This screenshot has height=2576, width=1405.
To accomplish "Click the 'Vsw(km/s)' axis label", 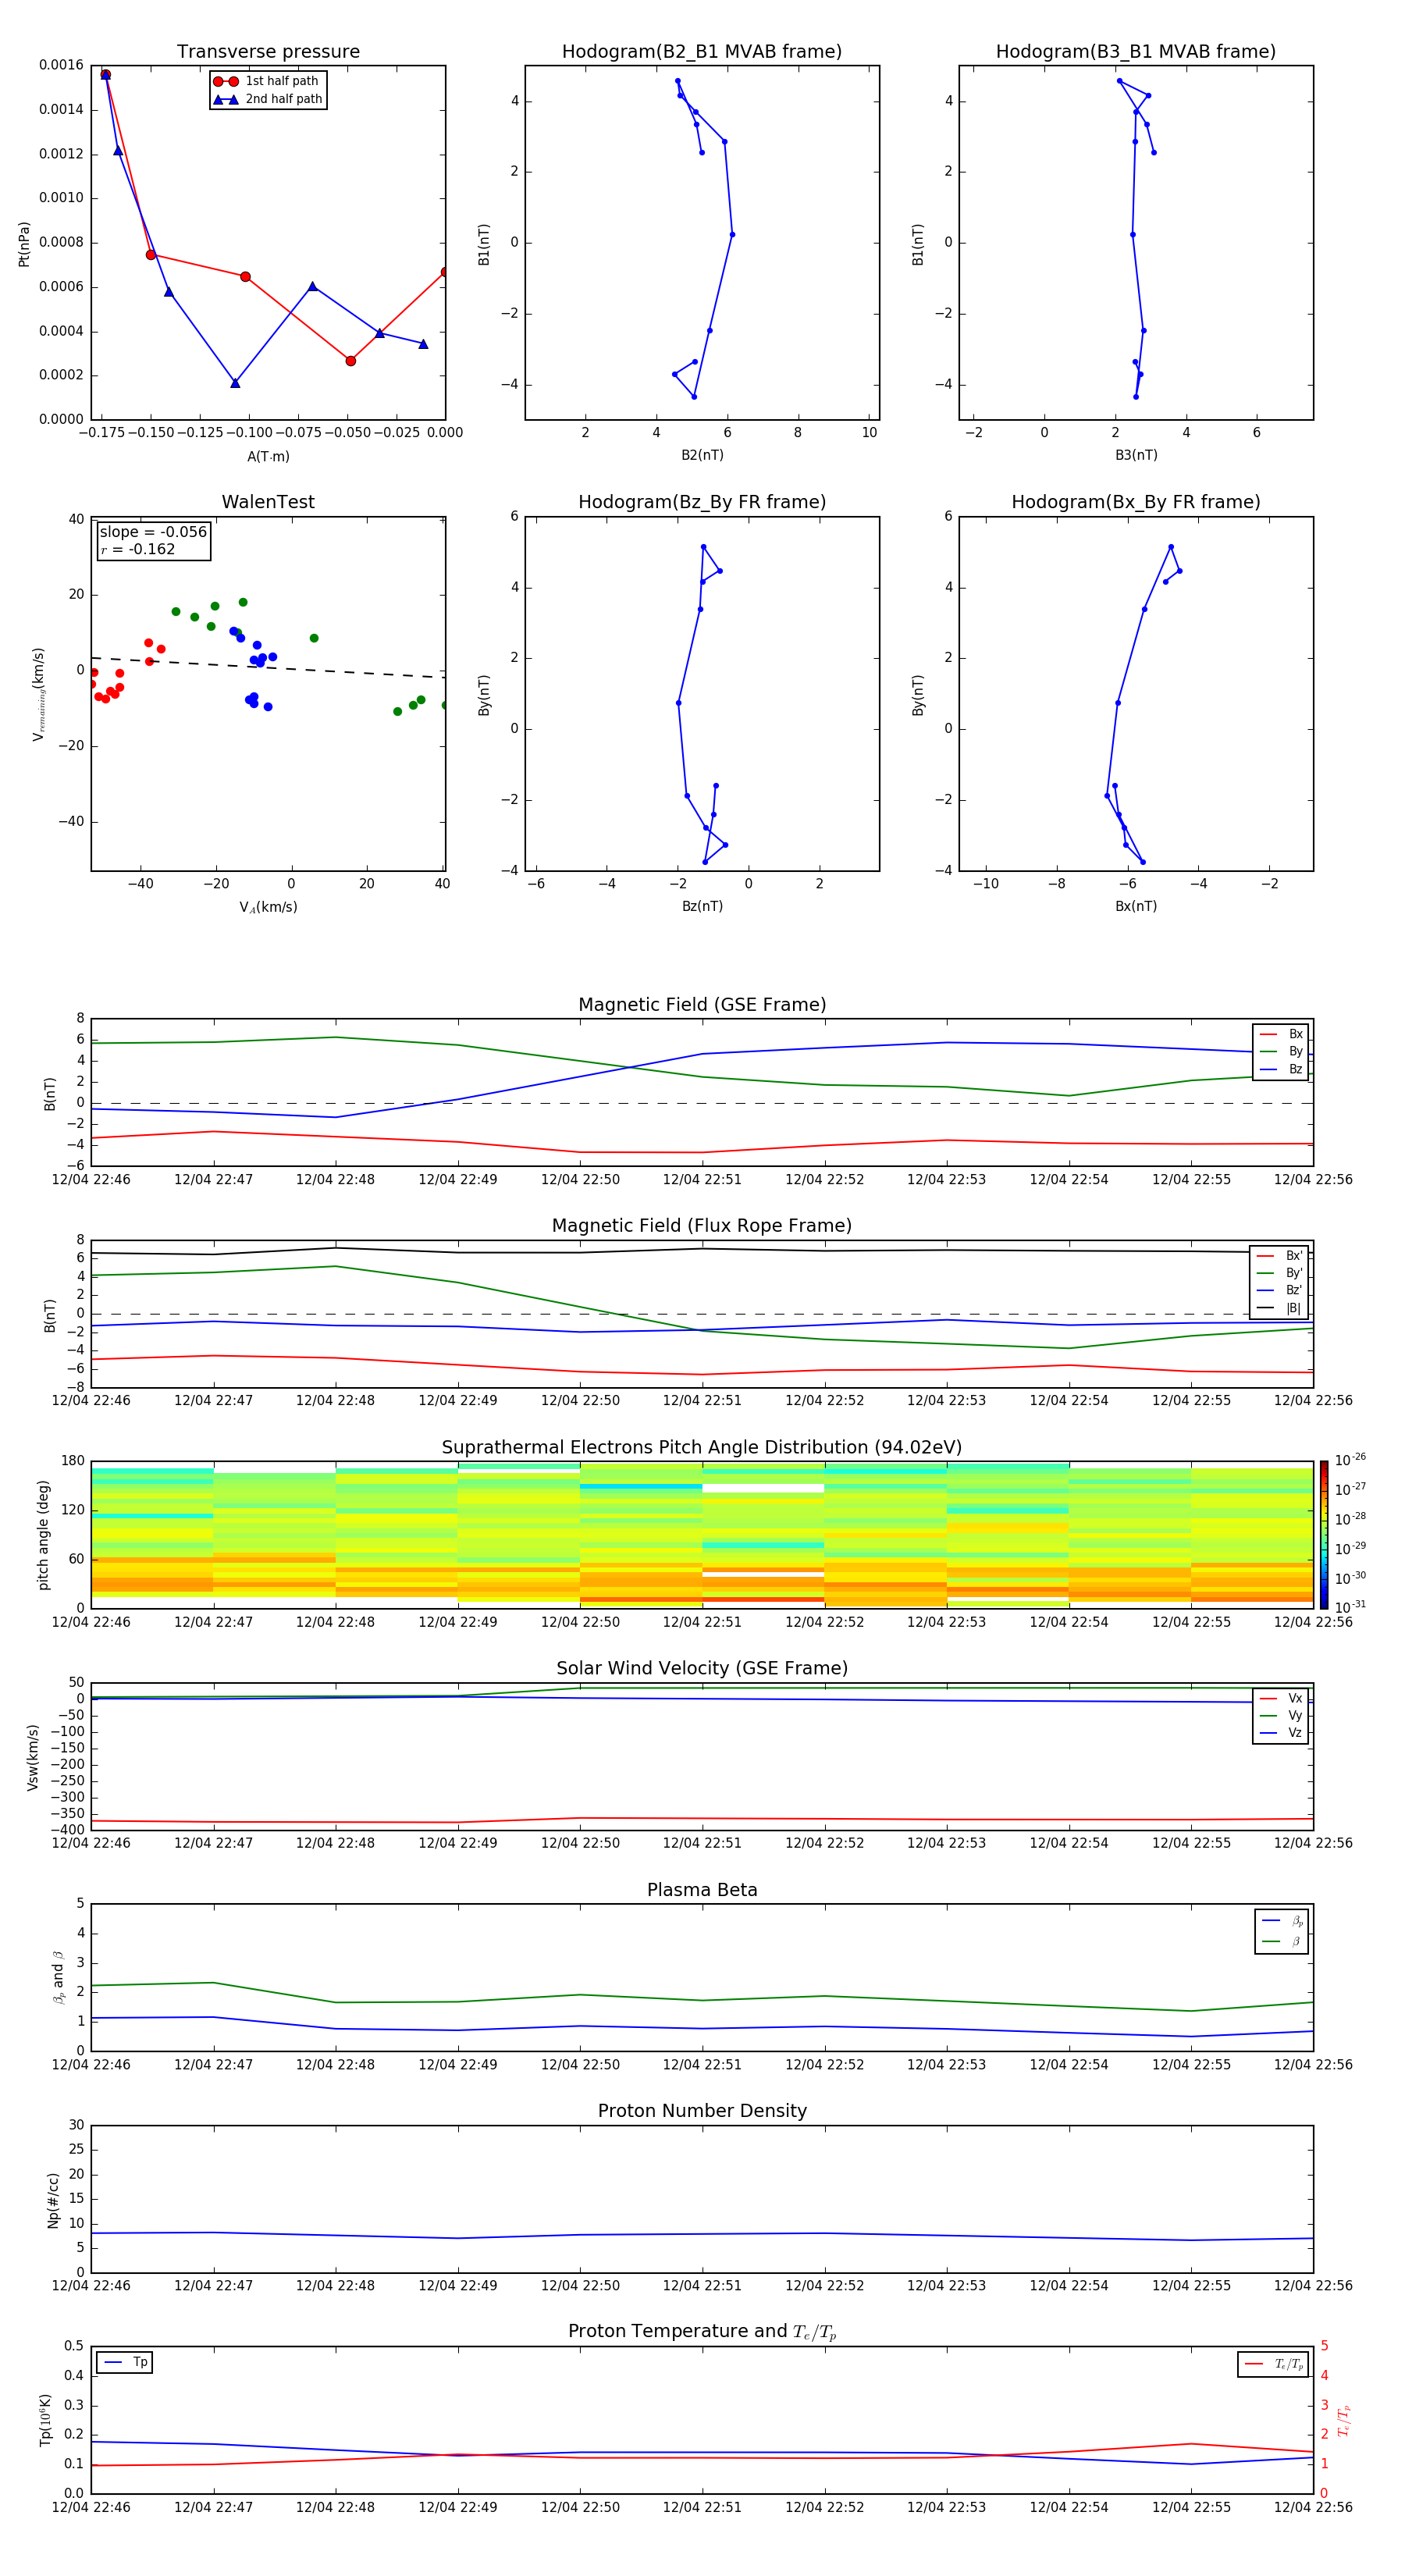I will pyautogui.click(x=32, y=1756).
